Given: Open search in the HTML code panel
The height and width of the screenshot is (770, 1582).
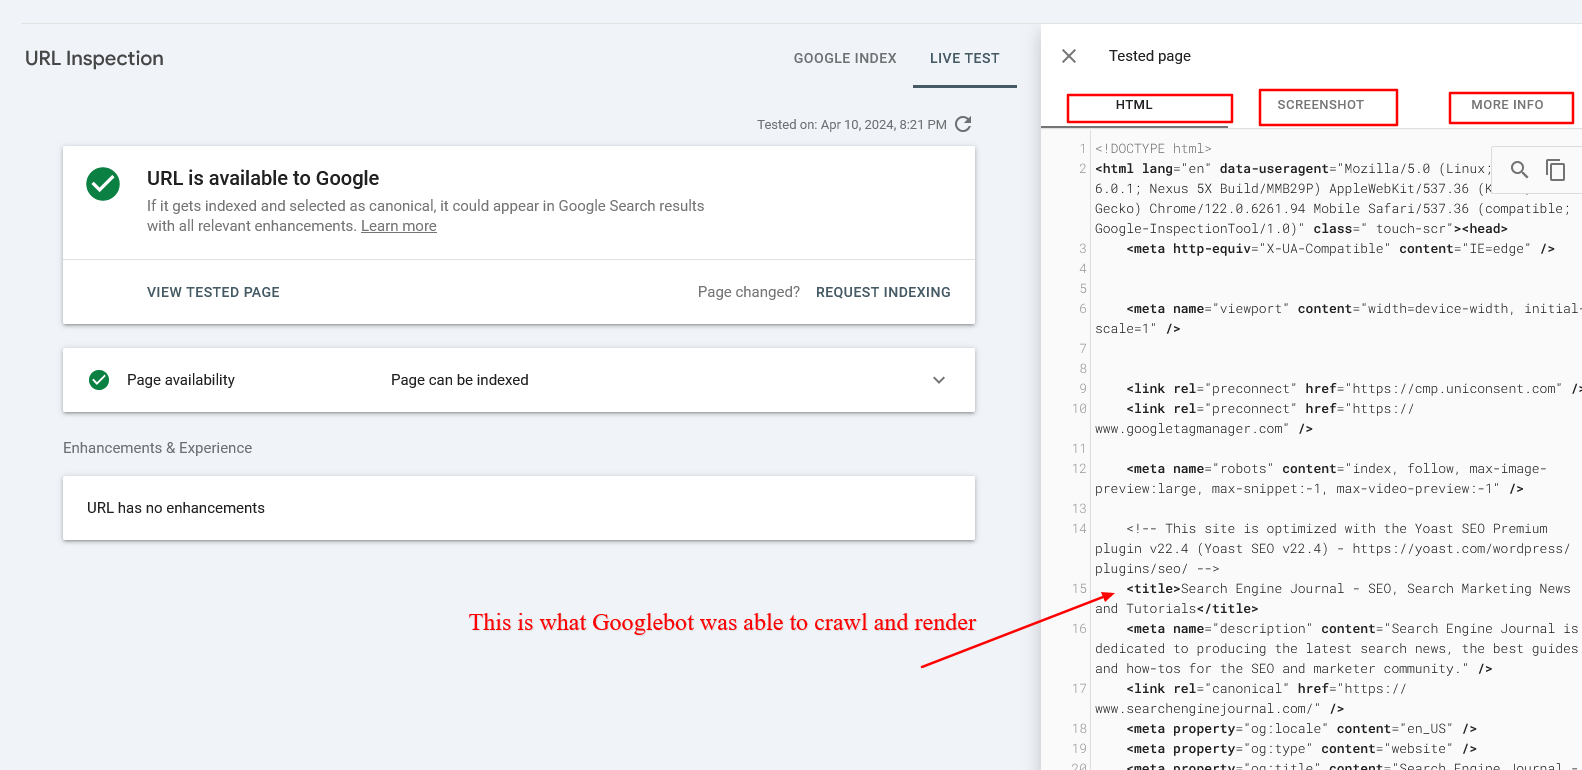Looking at the screenshot, I should tap(1519, 170).
